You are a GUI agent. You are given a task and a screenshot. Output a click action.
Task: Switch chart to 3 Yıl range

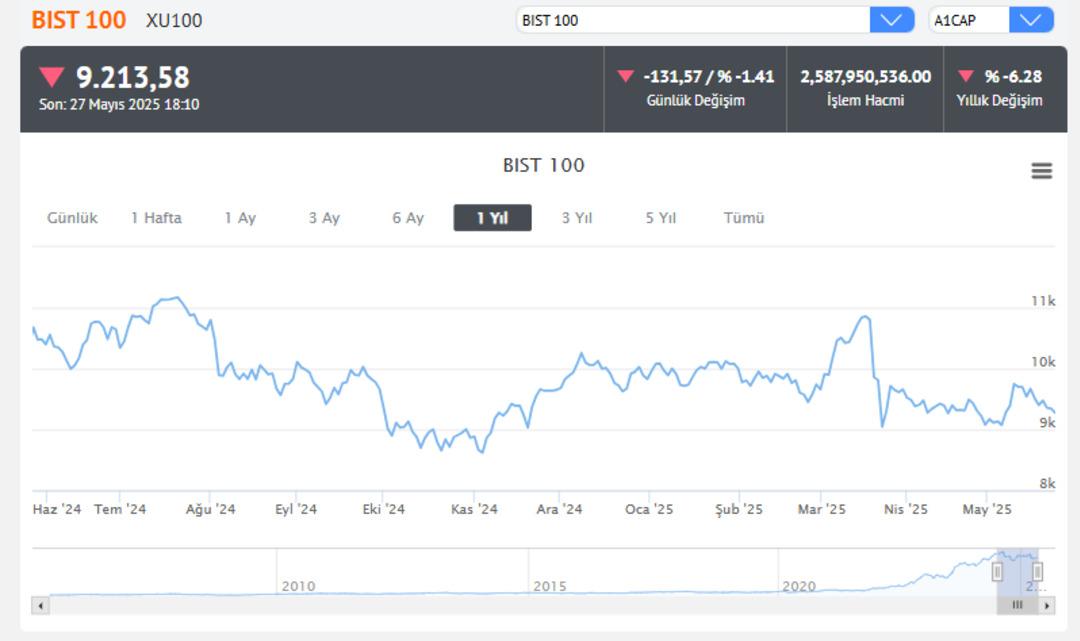(x=577, y=218)
